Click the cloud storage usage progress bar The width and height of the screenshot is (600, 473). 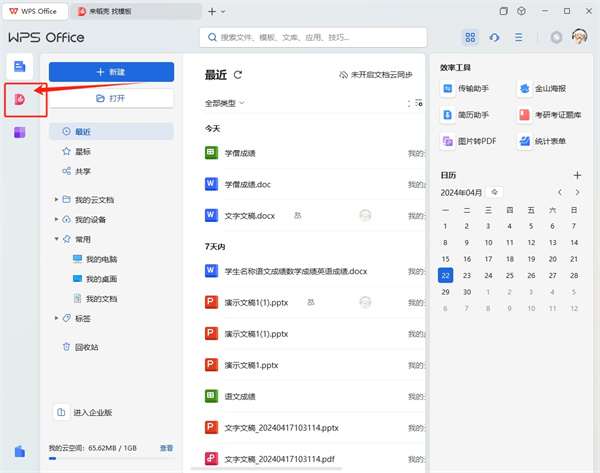coord(111,458)
